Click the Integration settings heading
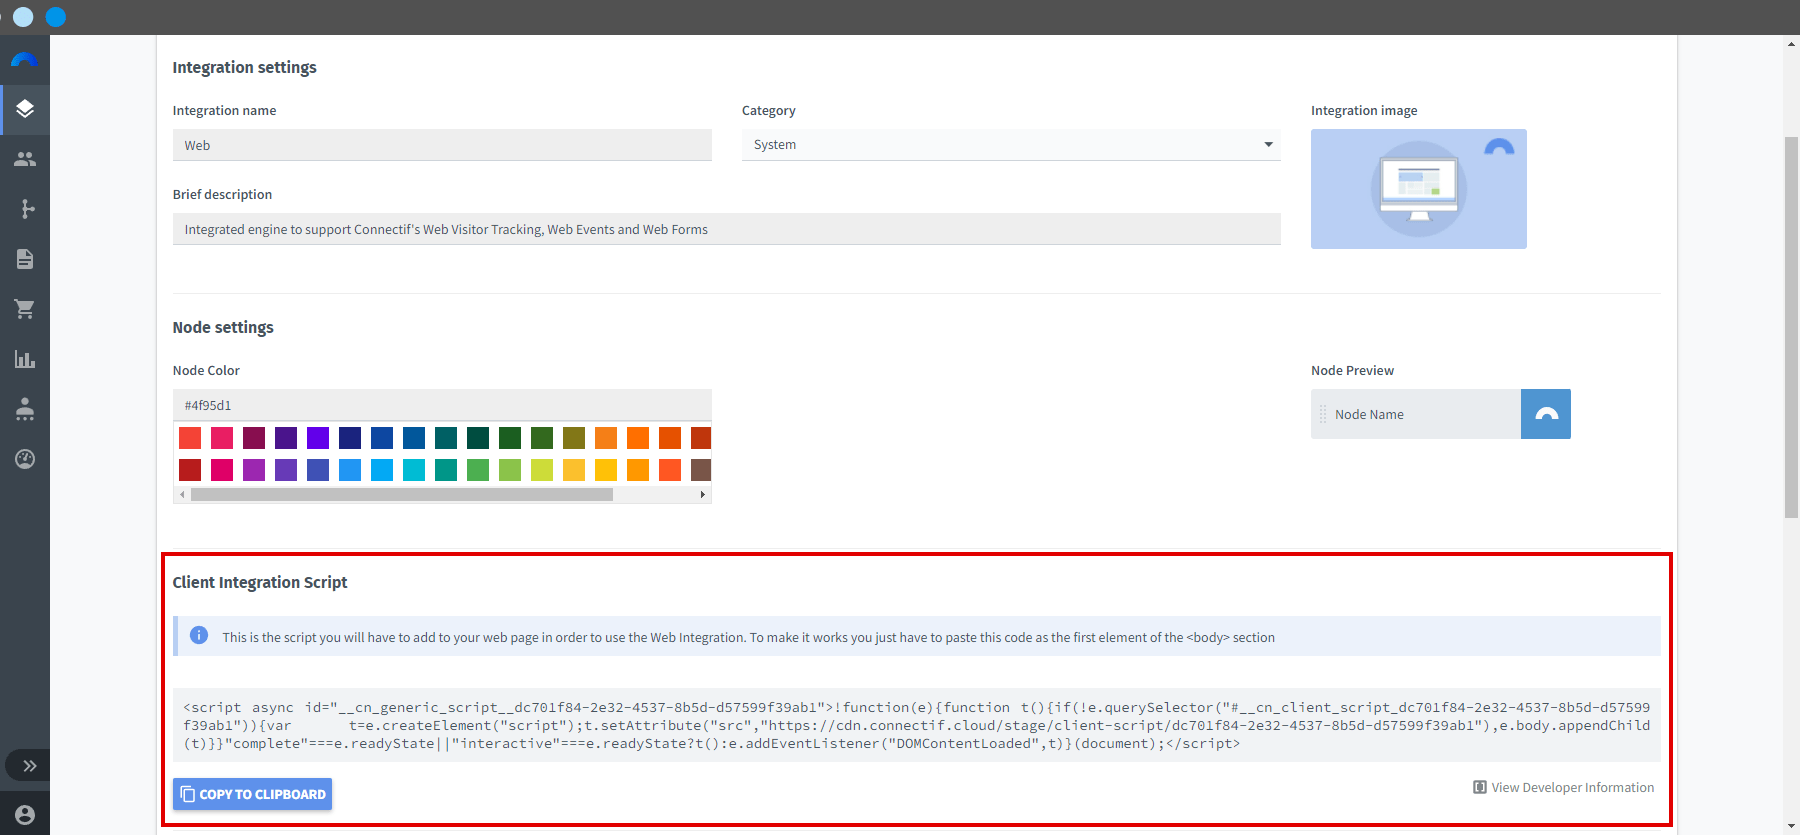 point(244,67)
